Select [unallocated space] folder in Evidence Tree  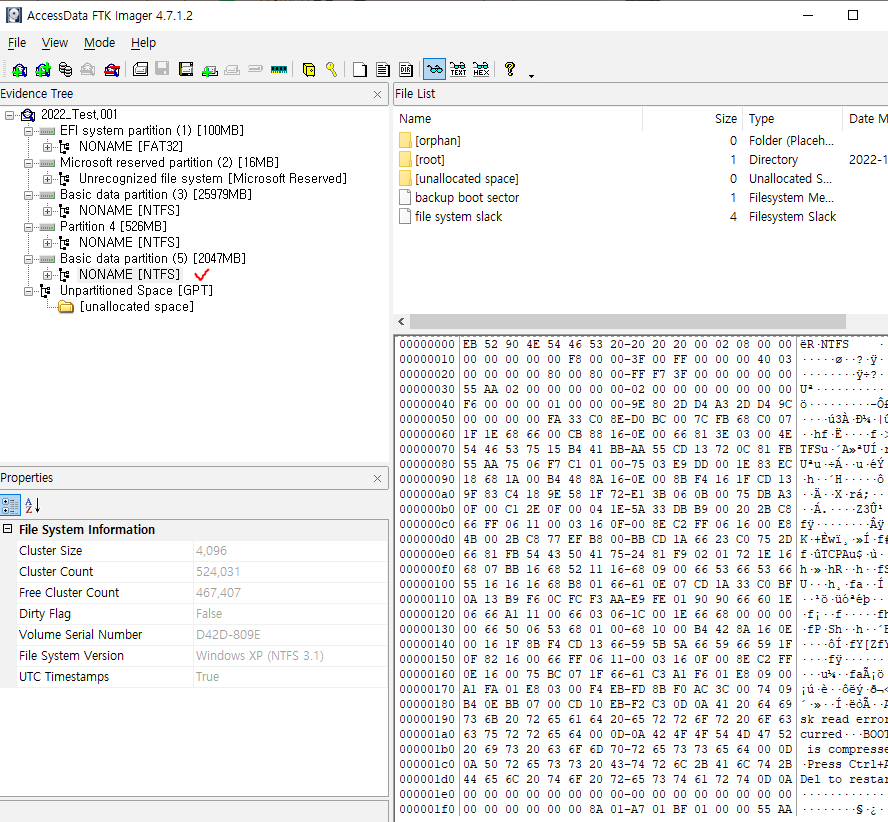coord(136,306)
